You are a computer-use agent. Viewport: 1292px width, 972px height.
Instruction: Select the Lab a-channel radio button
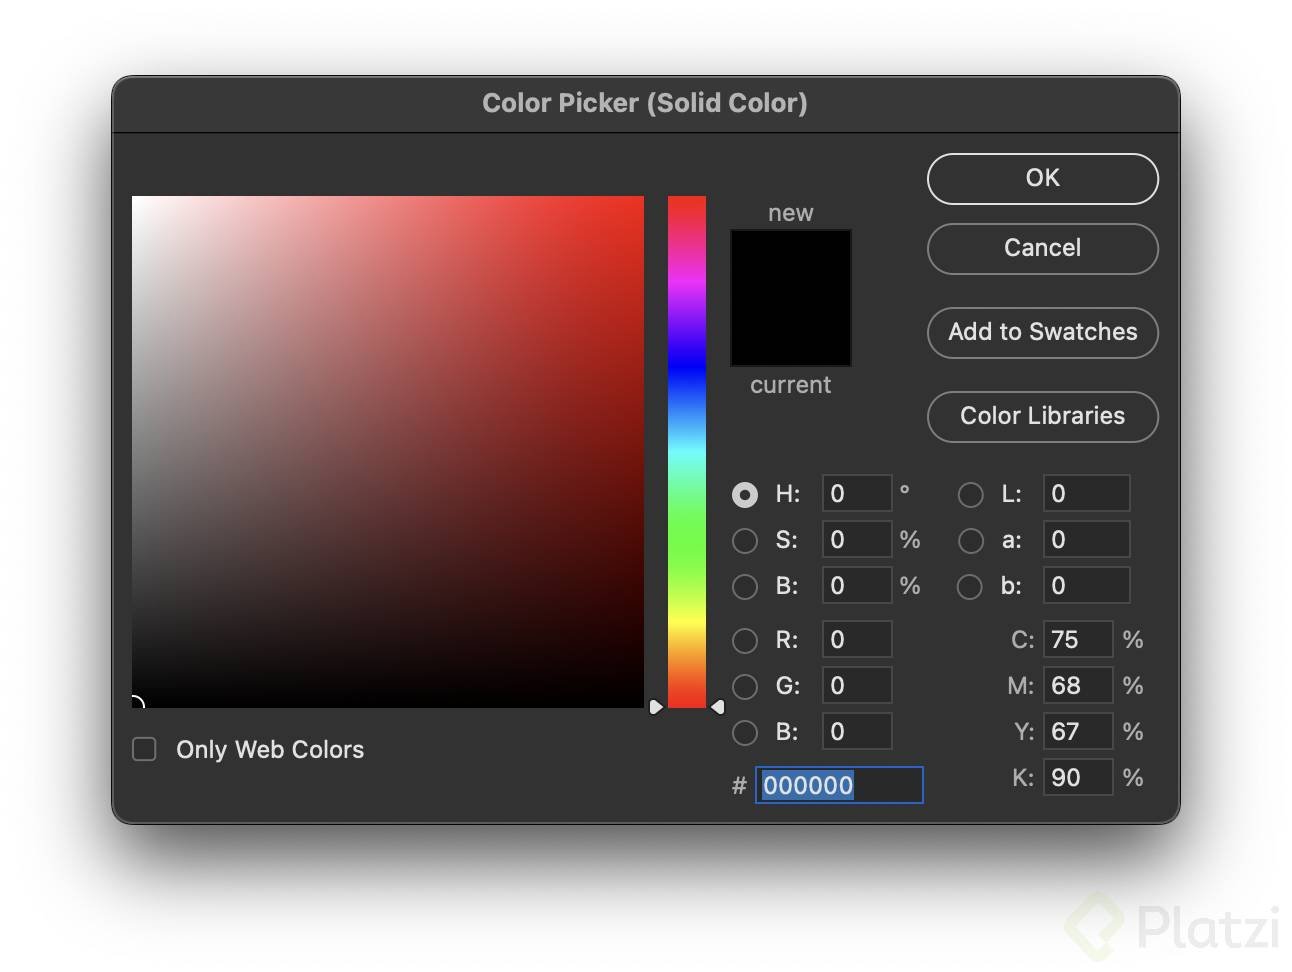pos(970,541)
